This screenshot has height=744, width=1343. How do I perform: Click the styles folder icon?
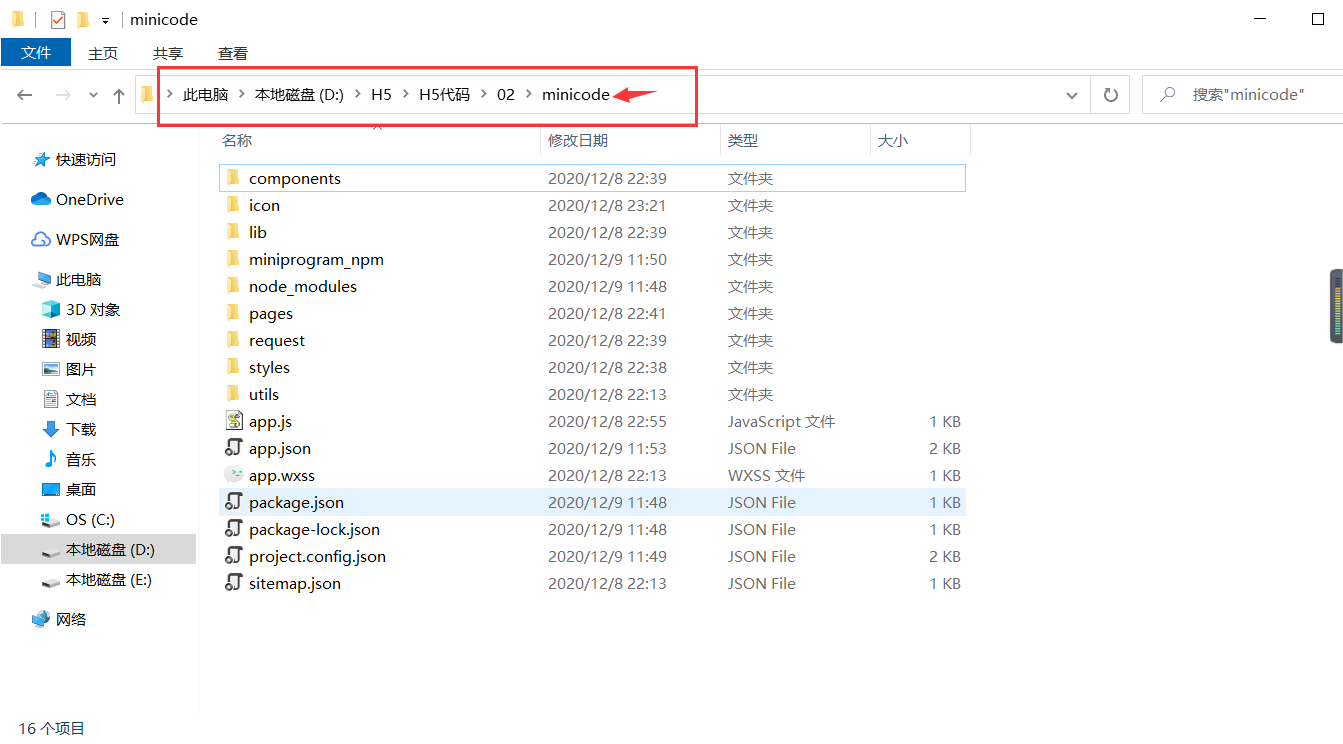(x=234, y=367)
